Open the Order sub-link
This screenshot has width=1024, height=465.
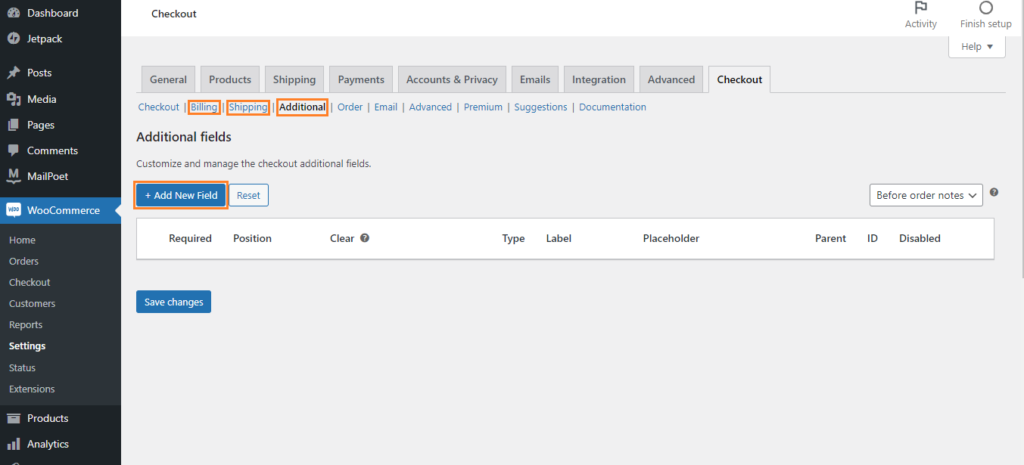point(350,107)
